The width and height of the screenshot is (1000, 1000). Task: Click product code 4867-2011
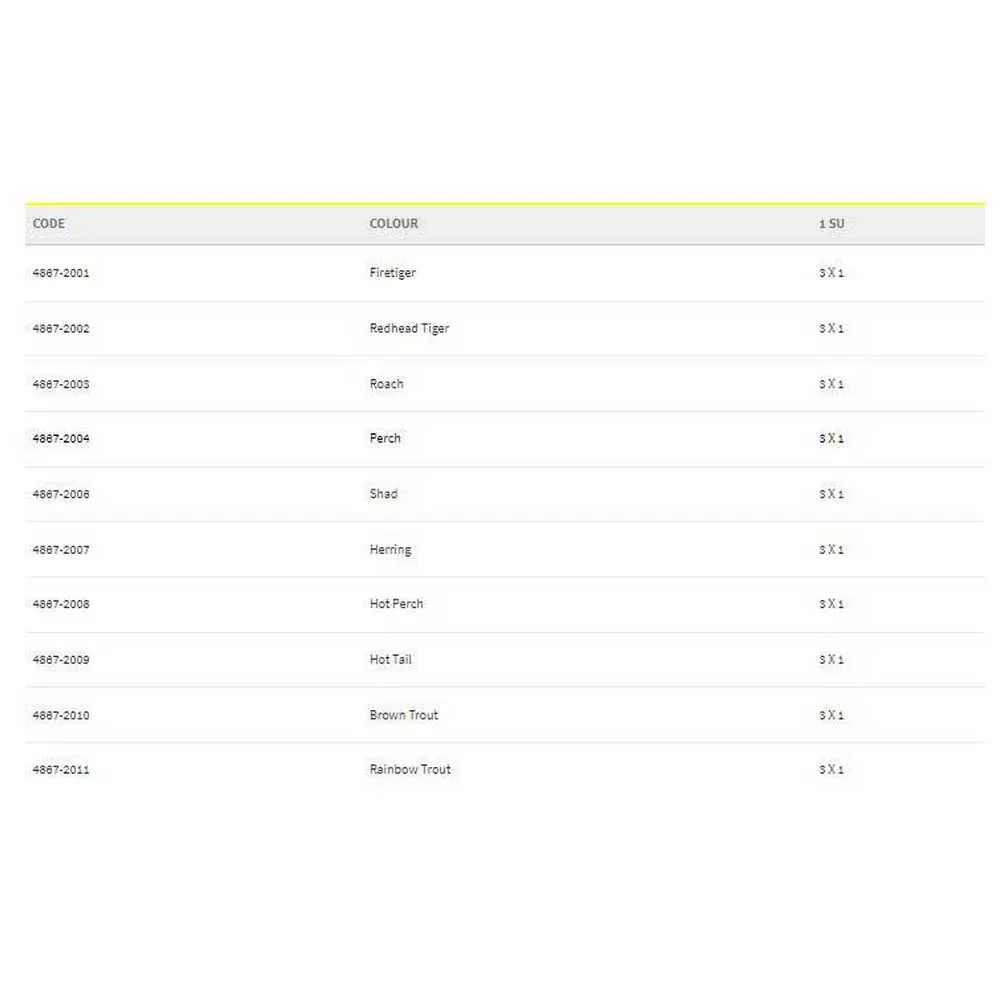61,770
